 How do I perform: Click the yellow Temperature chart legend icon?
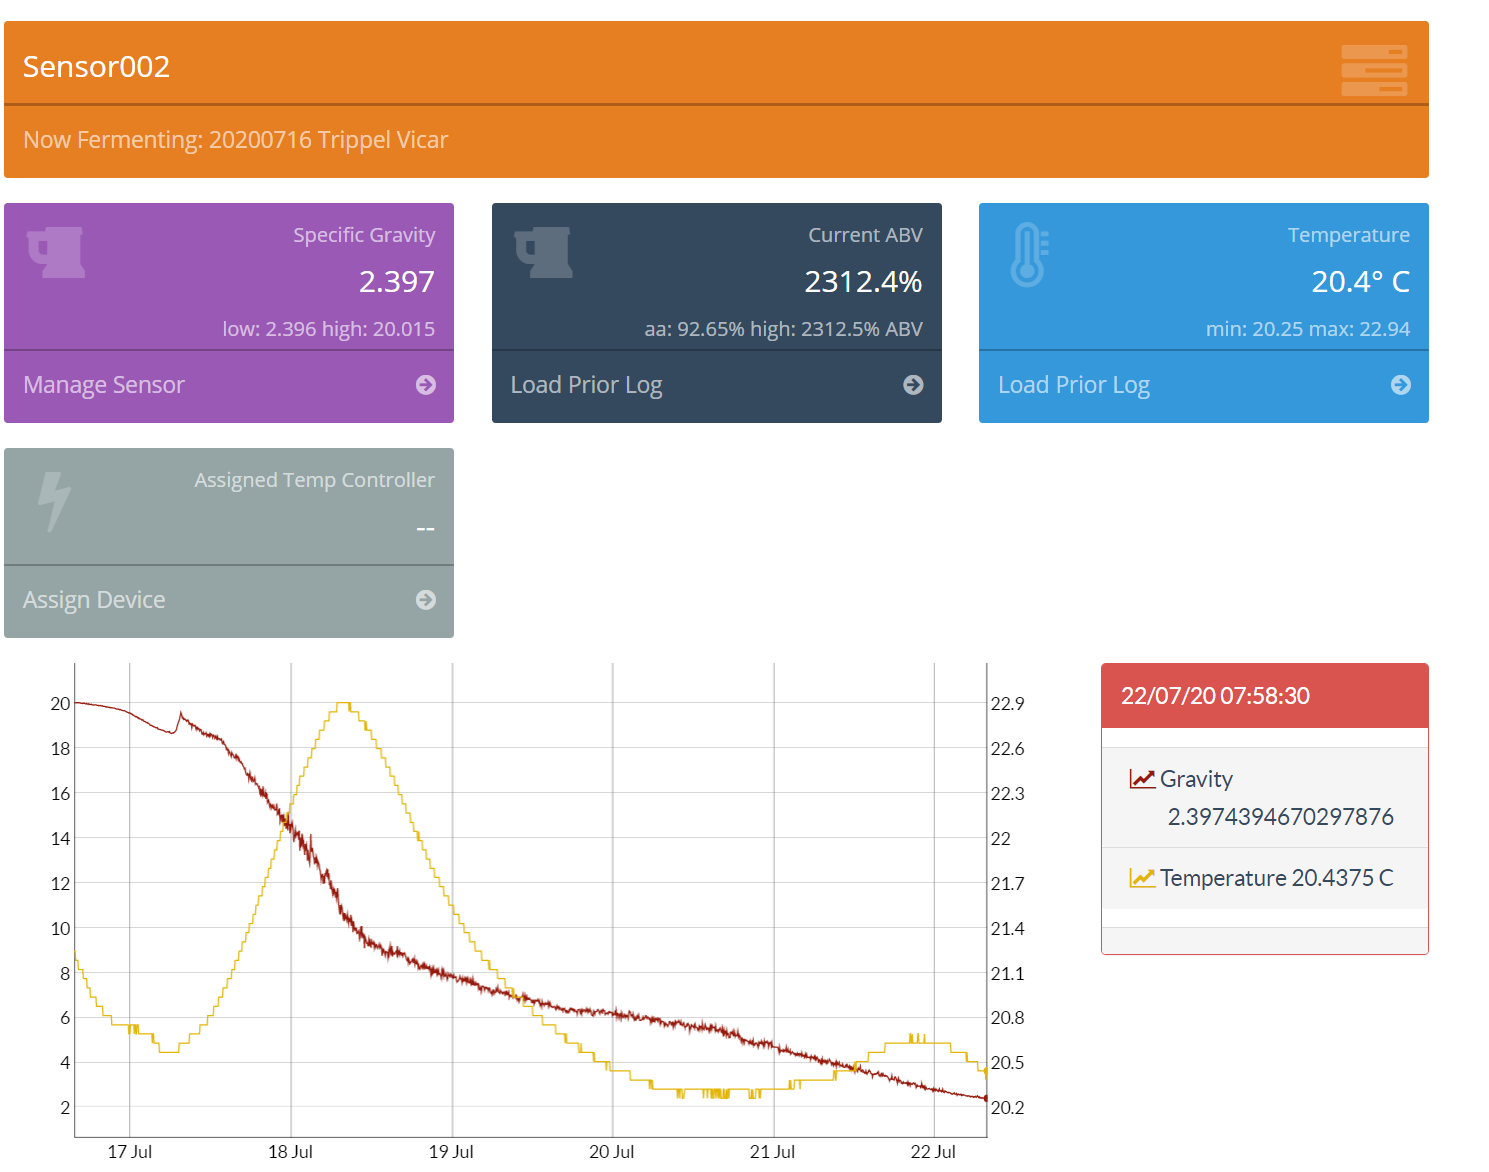pyautogui.click(x=1142, y=878)
